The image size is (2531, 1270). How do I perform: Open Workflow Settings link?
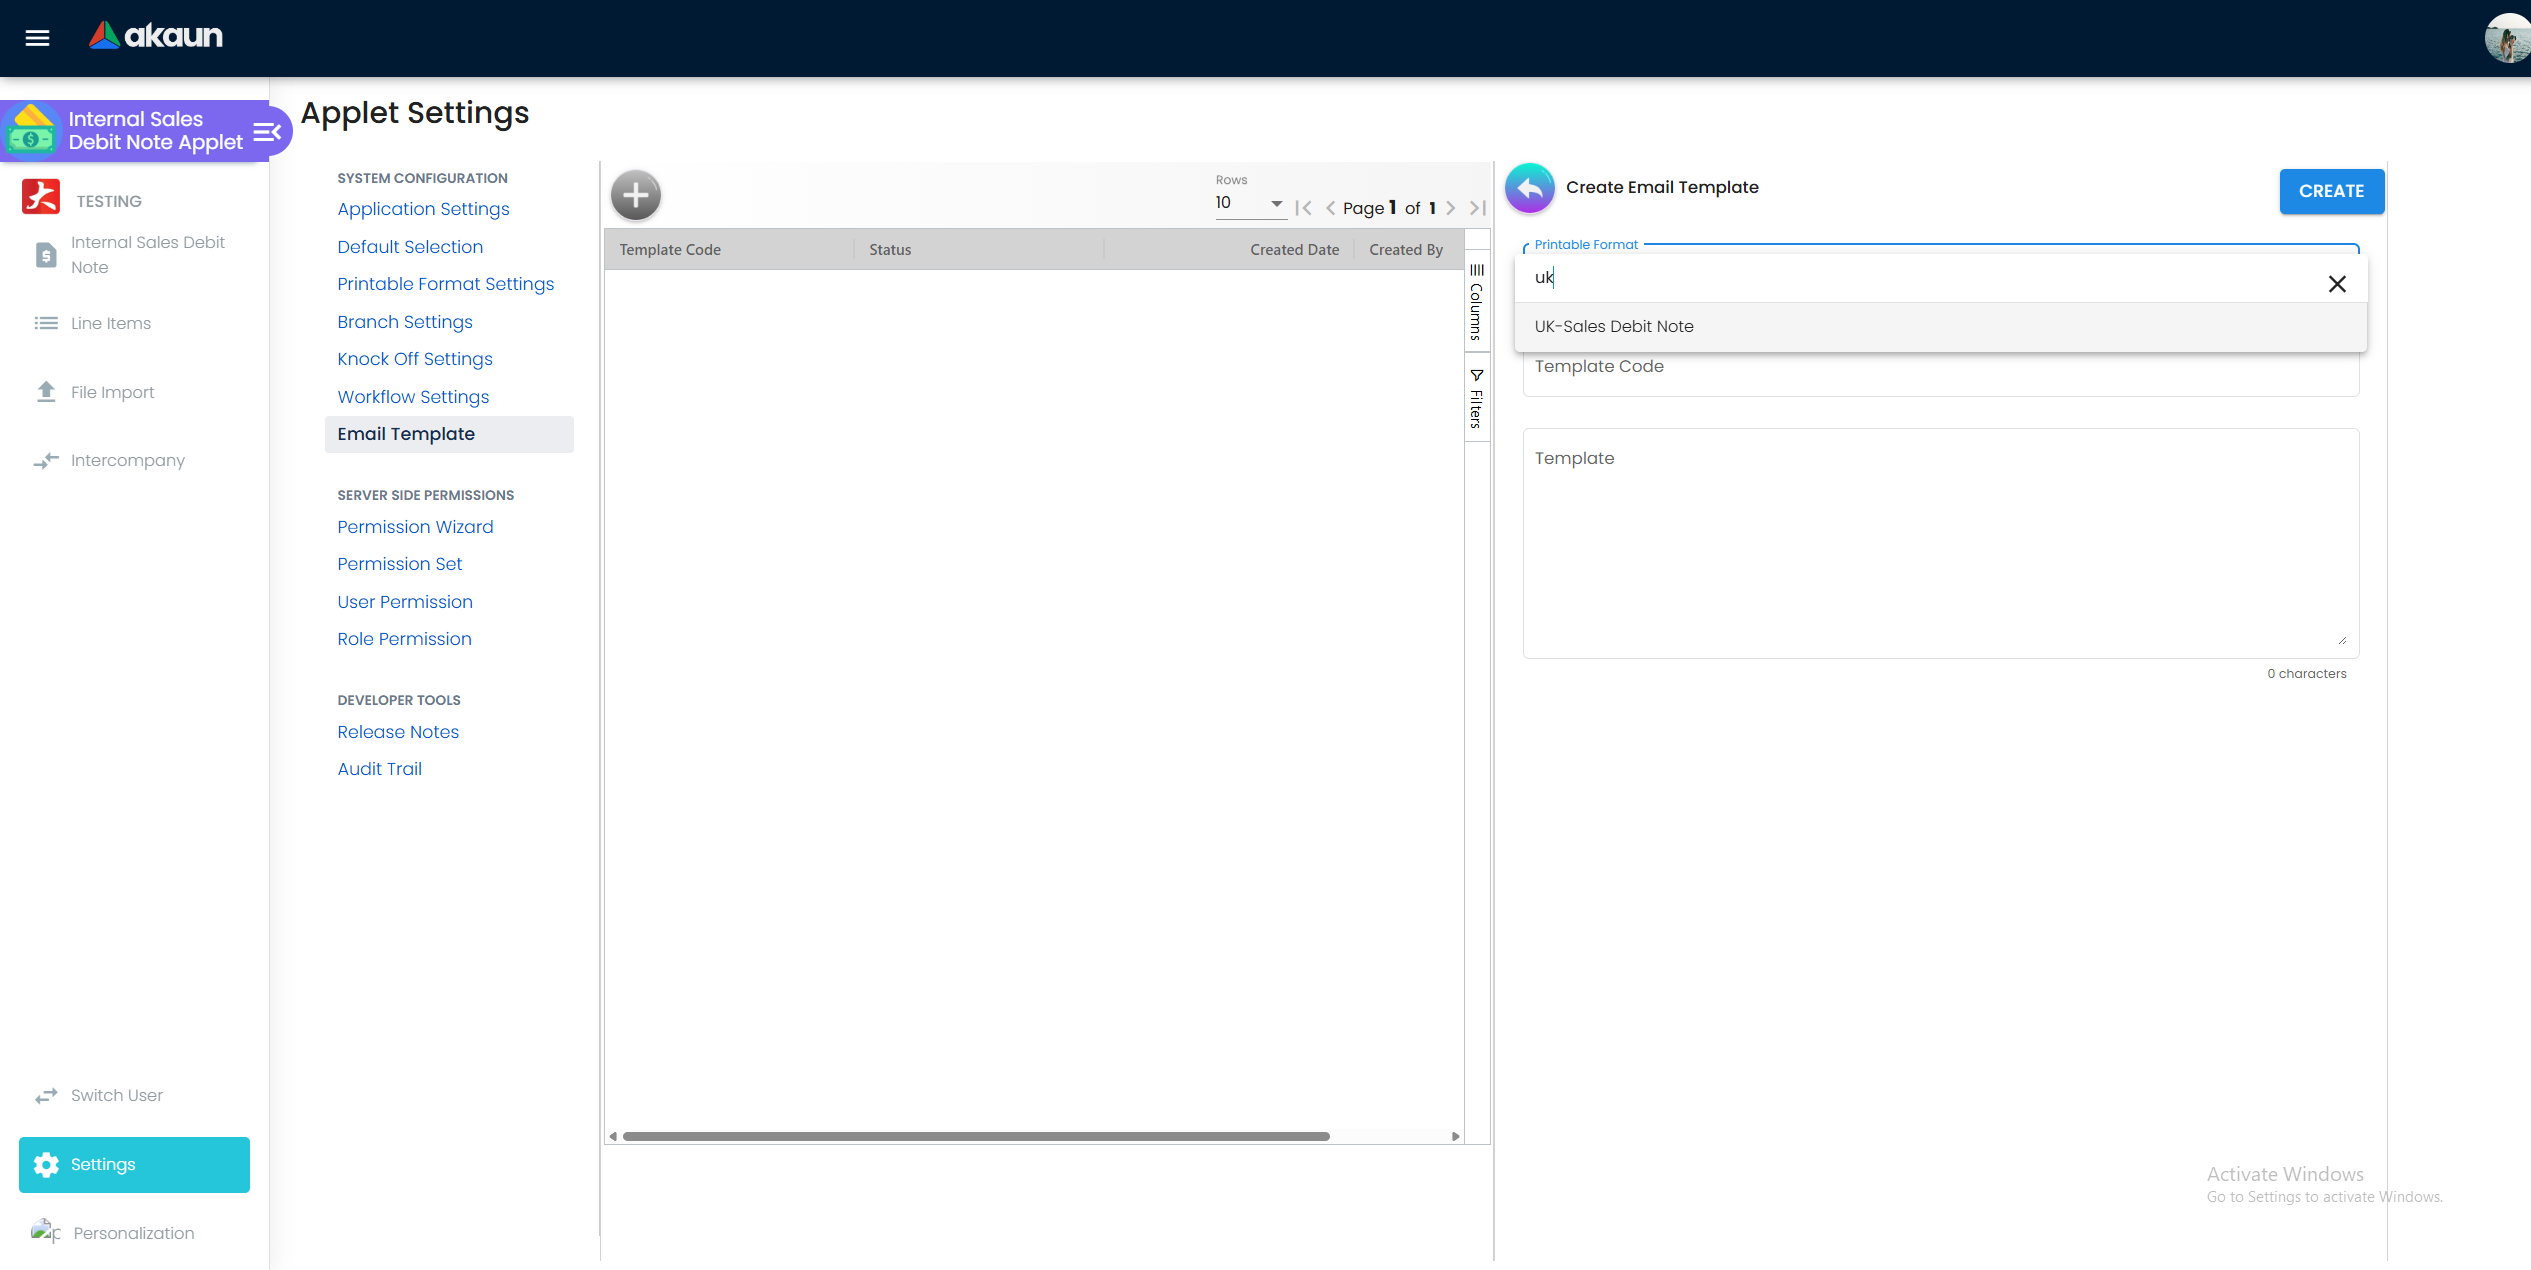pyautogui.click(x=413, y=397)
